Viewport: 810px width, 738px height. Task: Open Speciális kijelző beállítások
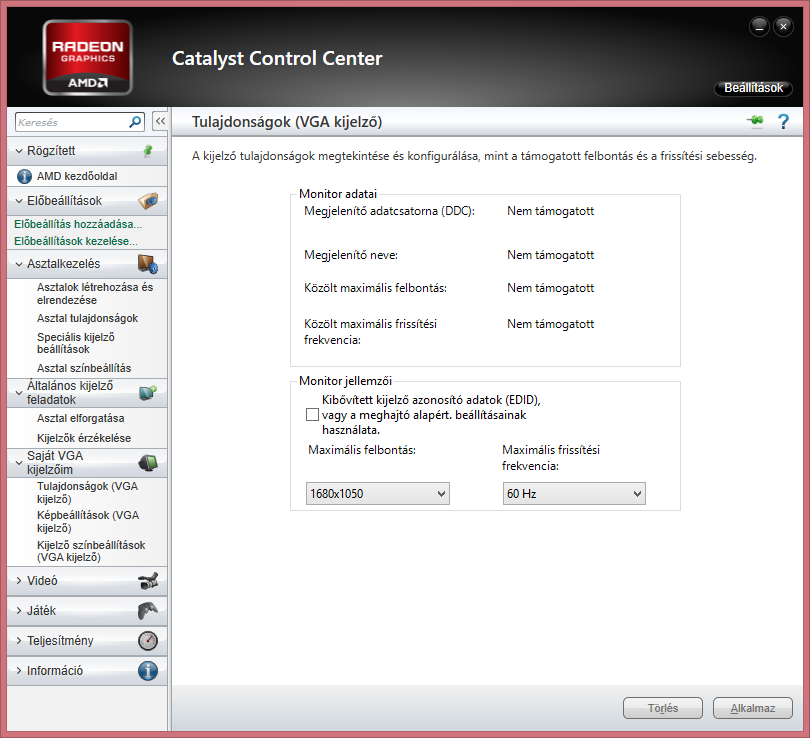pyautogui.click(x=76, y=343)
